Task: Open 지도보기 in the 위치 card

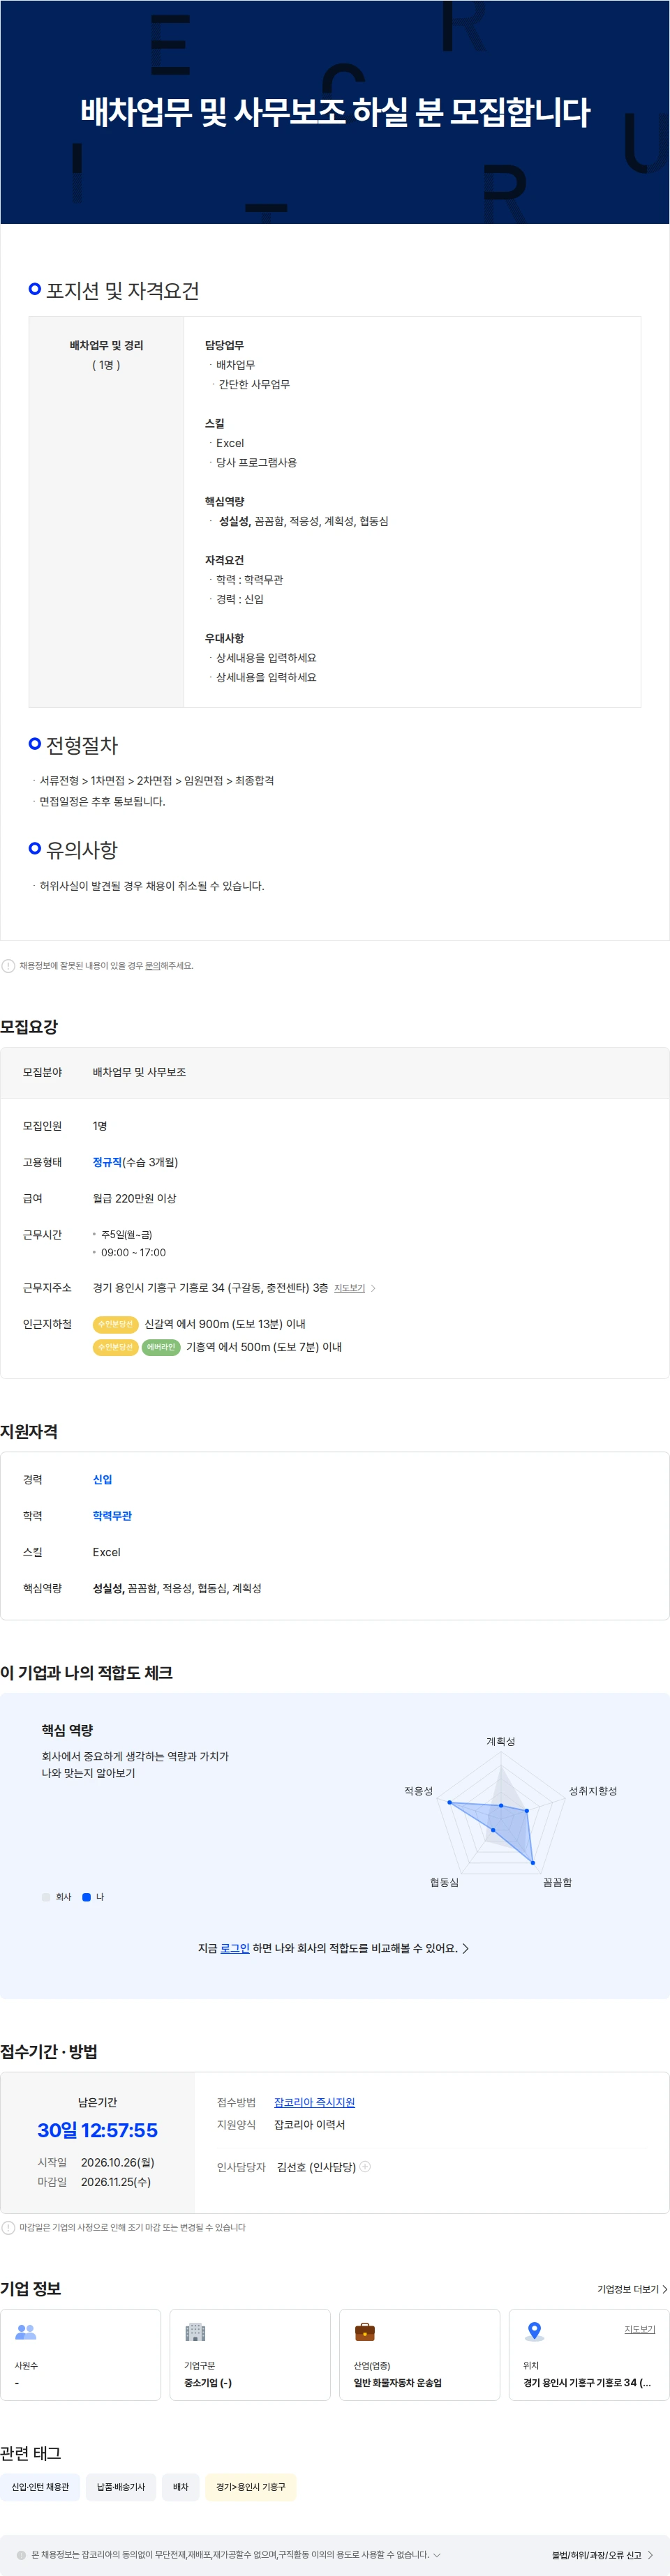Action: [640, 2329]
